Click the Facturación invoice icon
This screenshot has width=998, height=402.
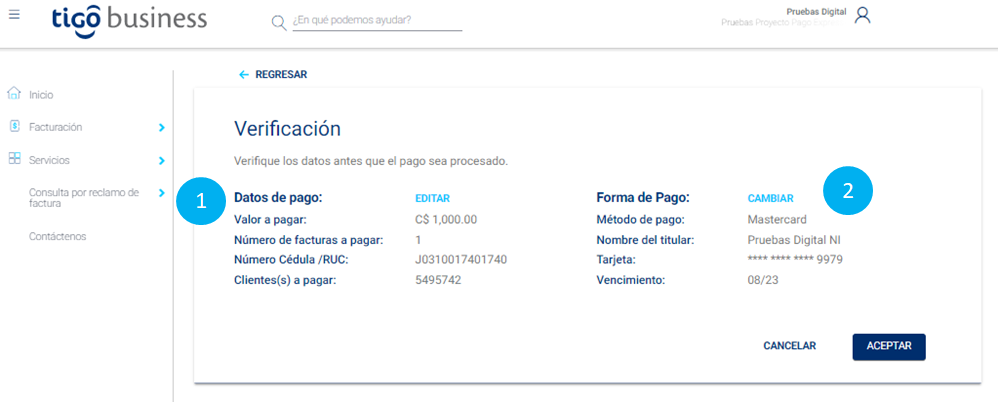(15, 127)
